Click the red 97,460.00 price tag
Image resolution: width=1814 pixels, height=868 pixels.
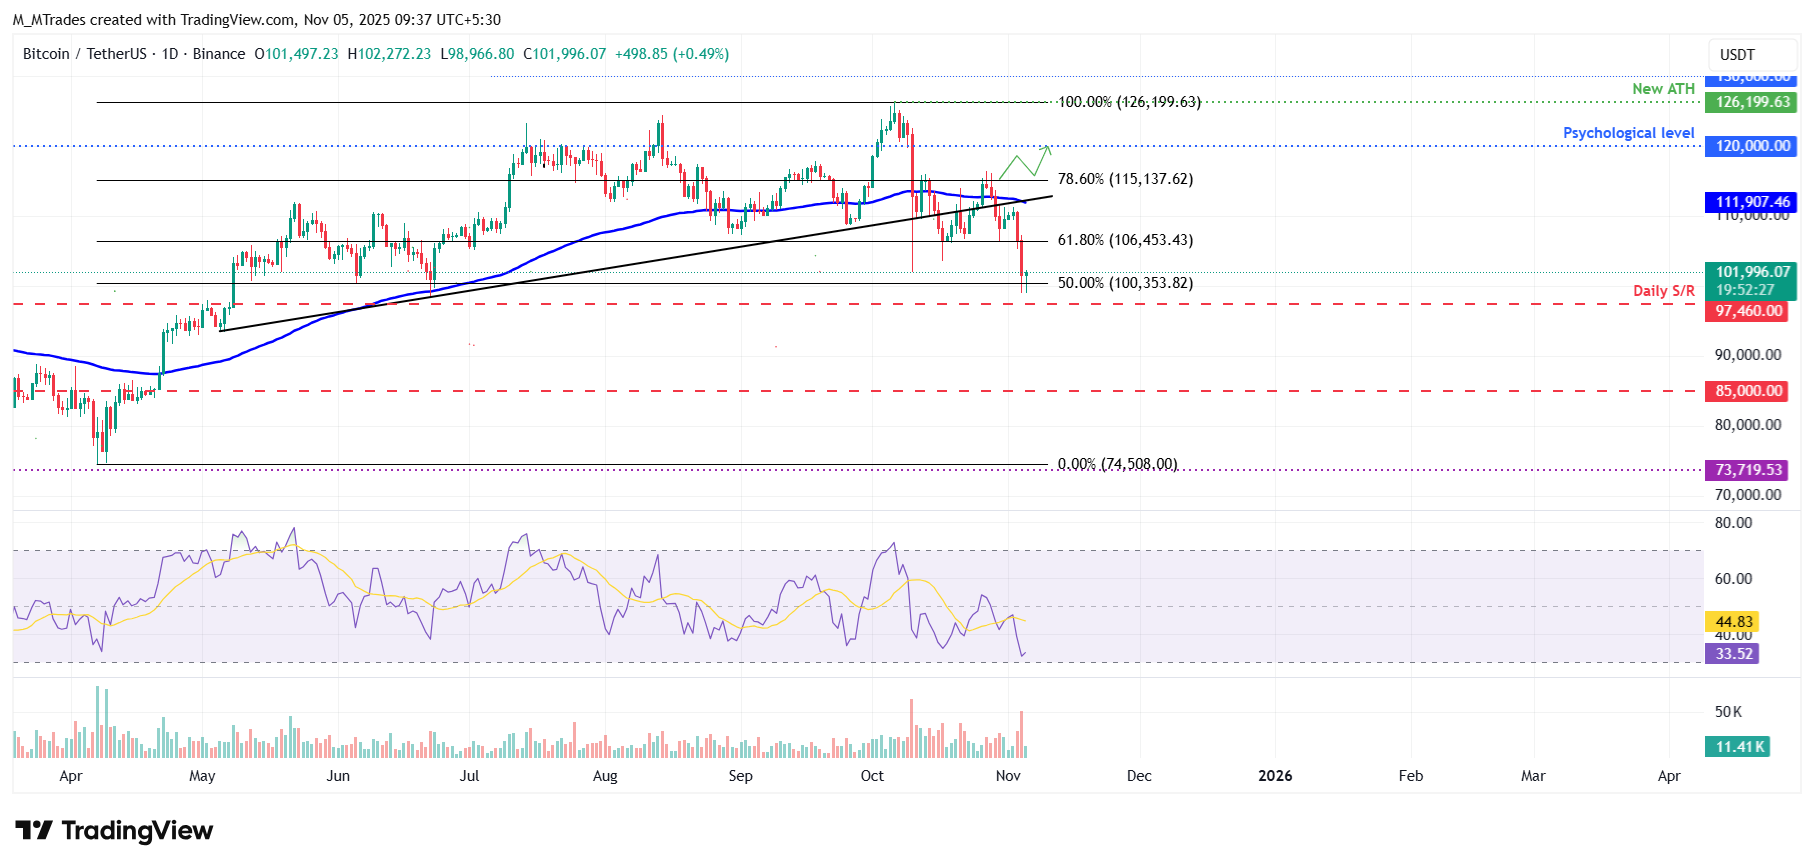pos(1749,311)
